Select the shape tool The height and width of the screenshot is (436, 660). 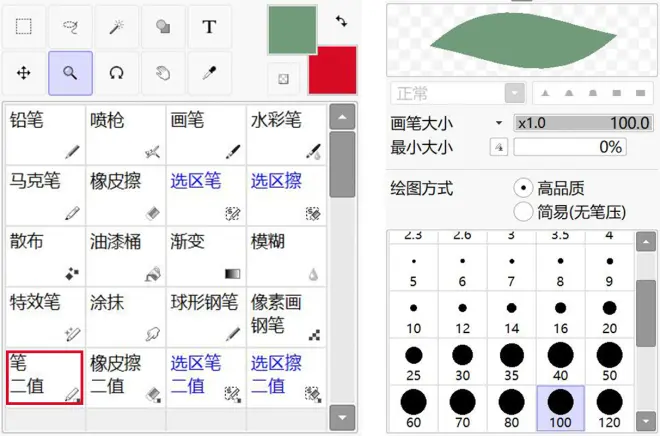coord(163,27)
